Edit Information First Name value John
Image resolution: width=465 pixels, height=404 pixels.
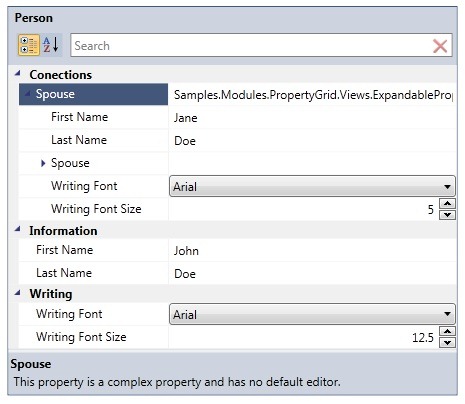(312, 251)
